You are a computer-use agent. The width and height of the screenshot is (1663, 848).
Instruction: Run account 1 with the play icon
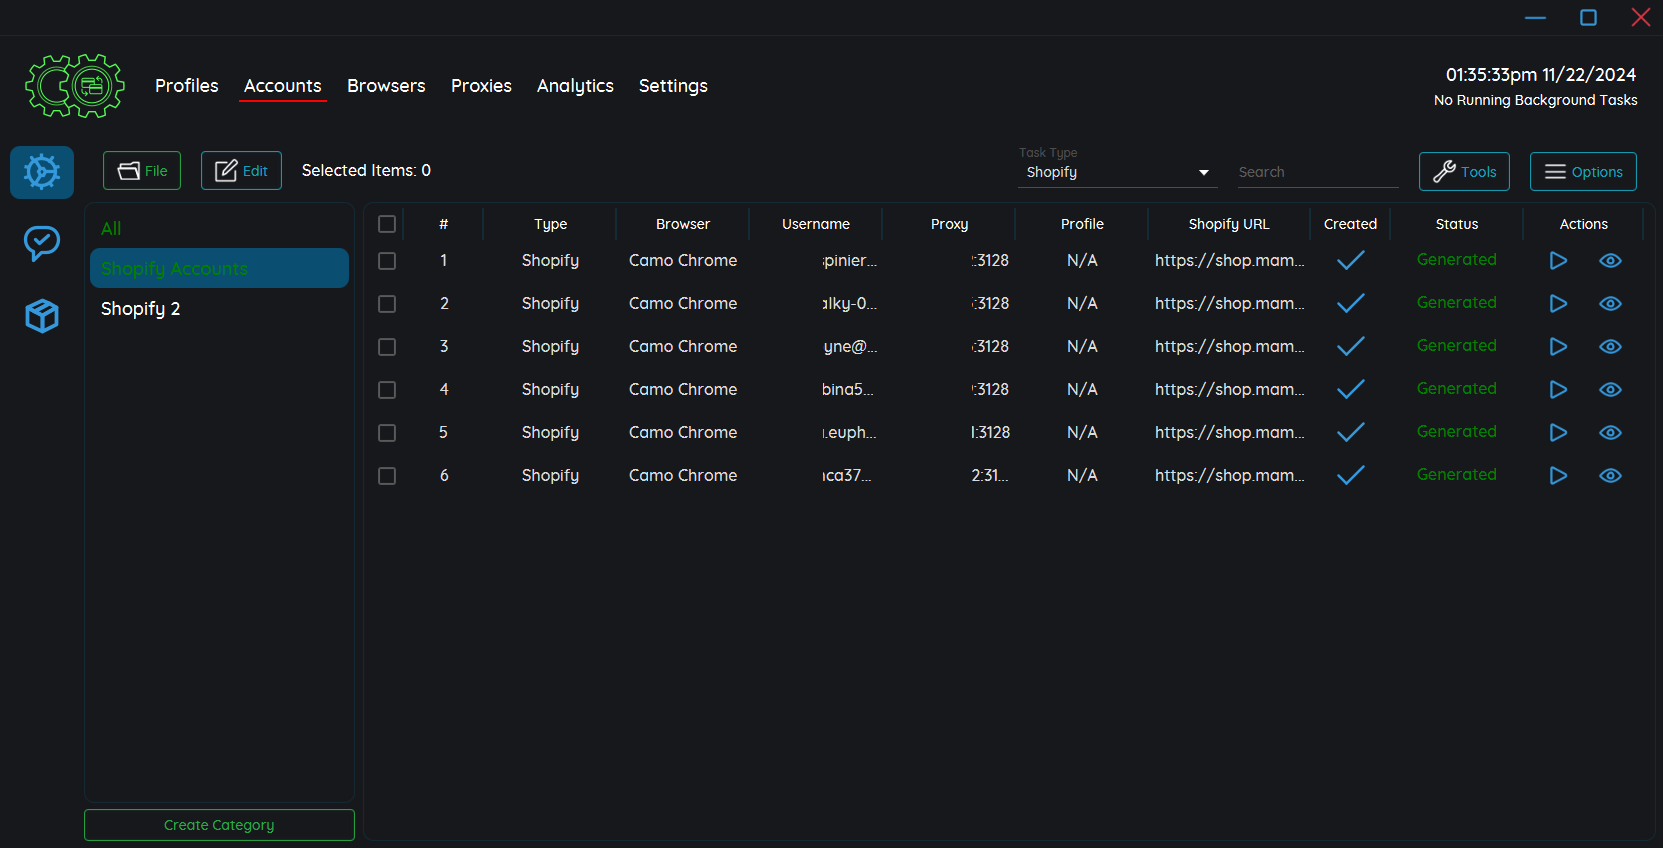coord(1558,261)
